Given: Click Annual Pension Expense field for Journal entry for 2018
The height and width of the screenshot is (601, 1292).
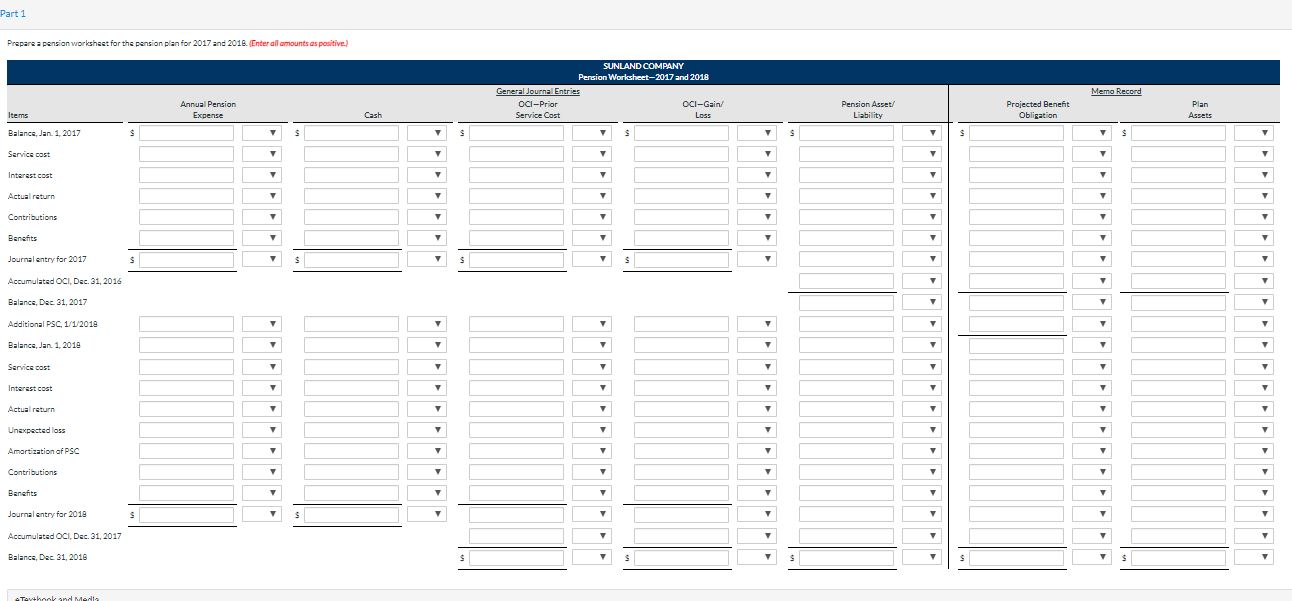Looking at the screenshot, I should tap(186, 515).
